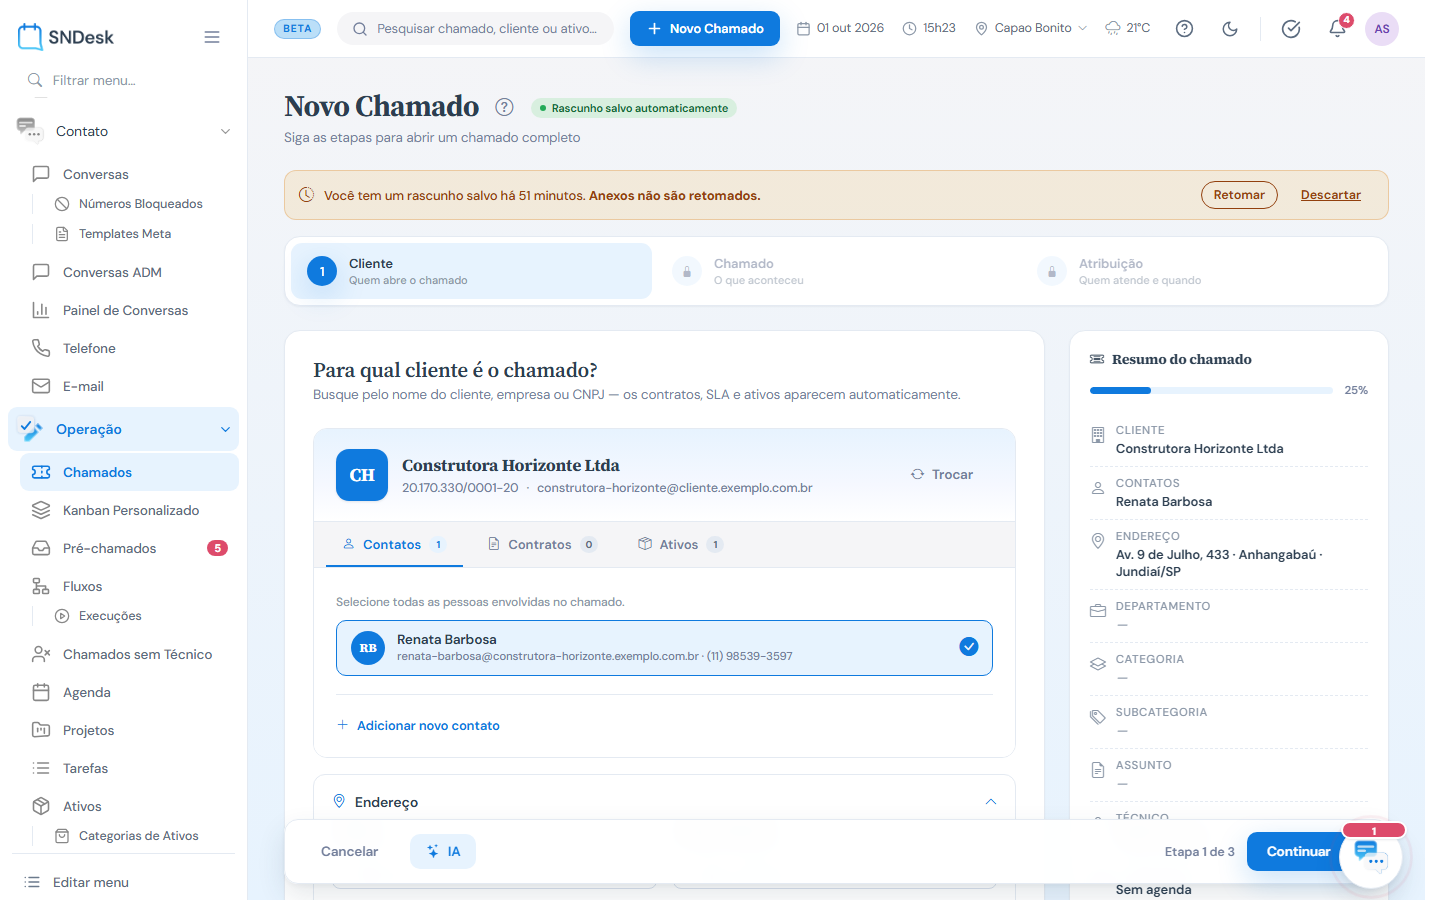Screen dimensions: 1440x900
Task: Collapse the Operação menu section
Action: pyautogui.click(x=225, y=429)
